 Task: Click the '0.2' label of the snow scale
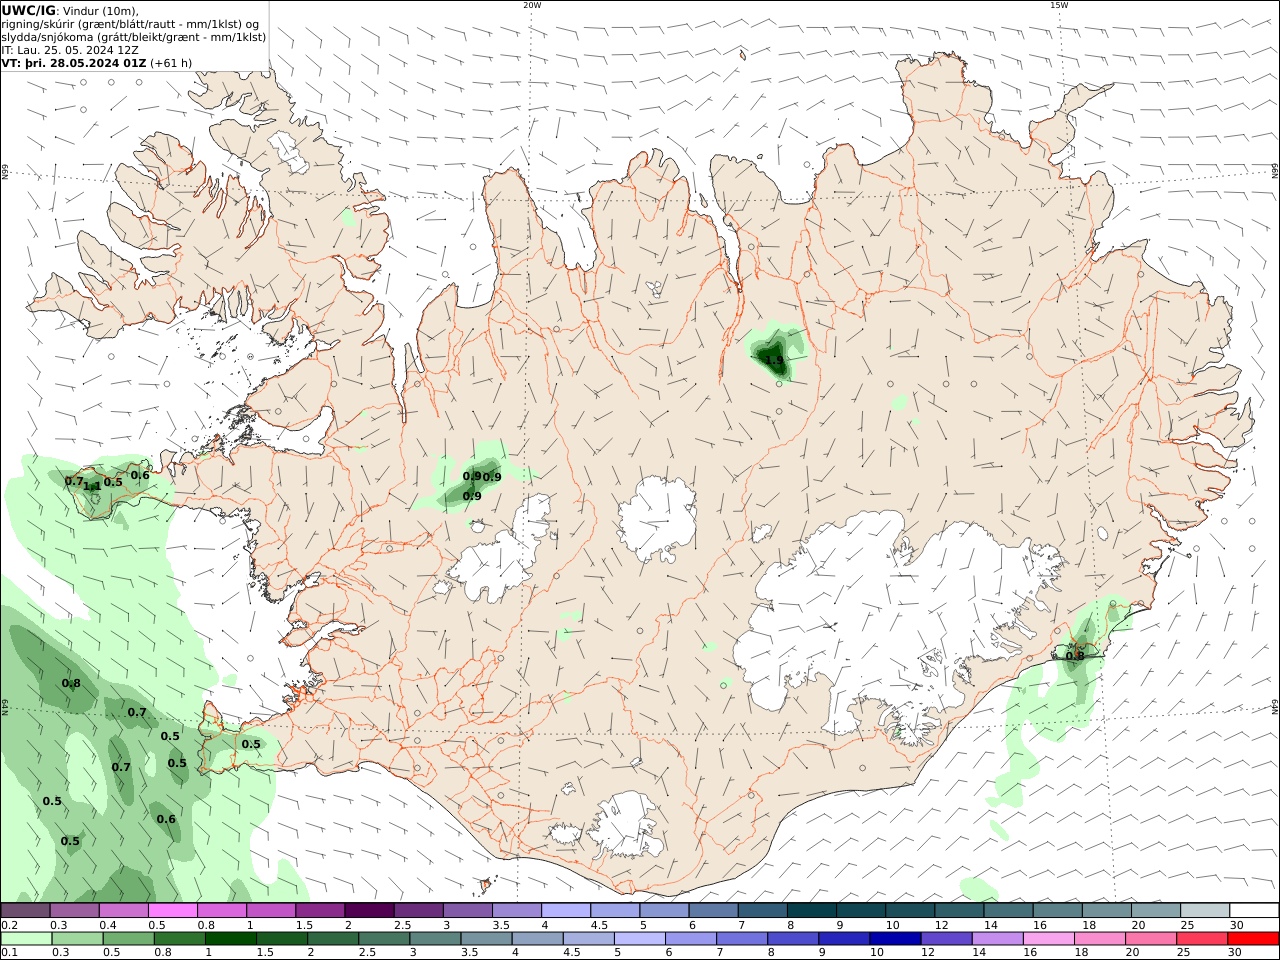[8, 925]
